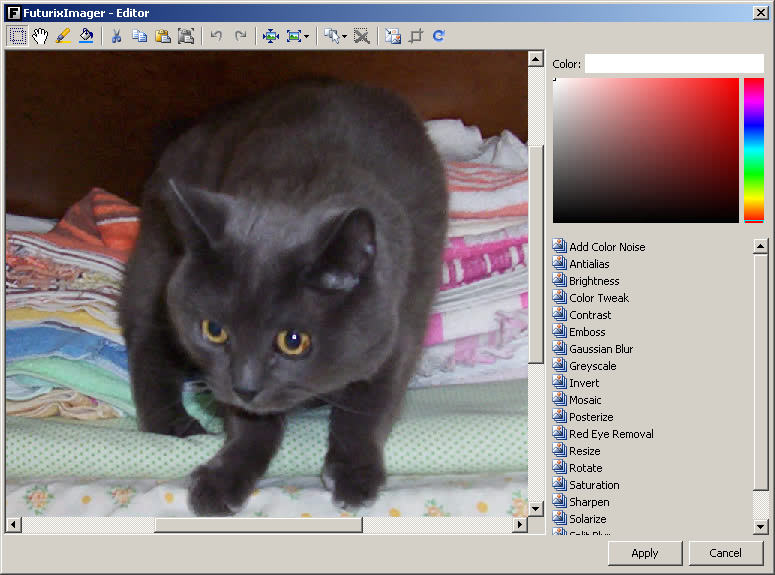Select Gaussian Blur from effects list

click(x=600, y=349)
